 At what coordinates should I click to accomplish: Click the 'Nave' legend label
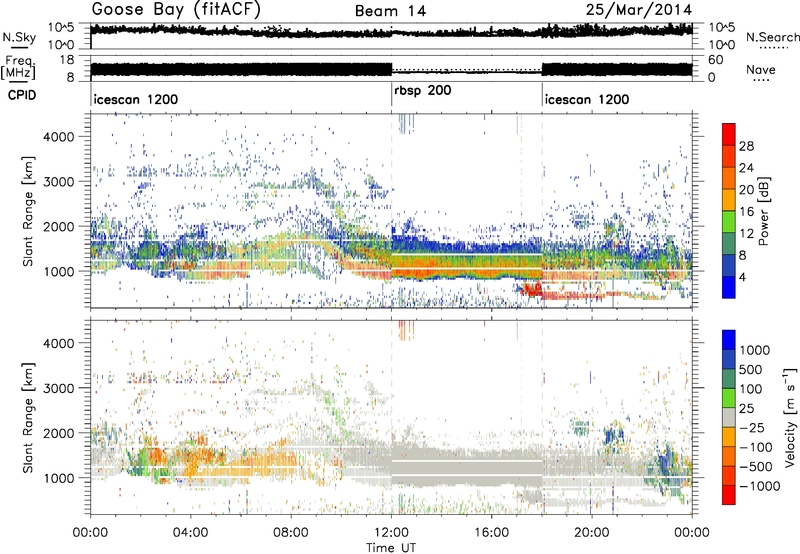click(x=761, y=69)
